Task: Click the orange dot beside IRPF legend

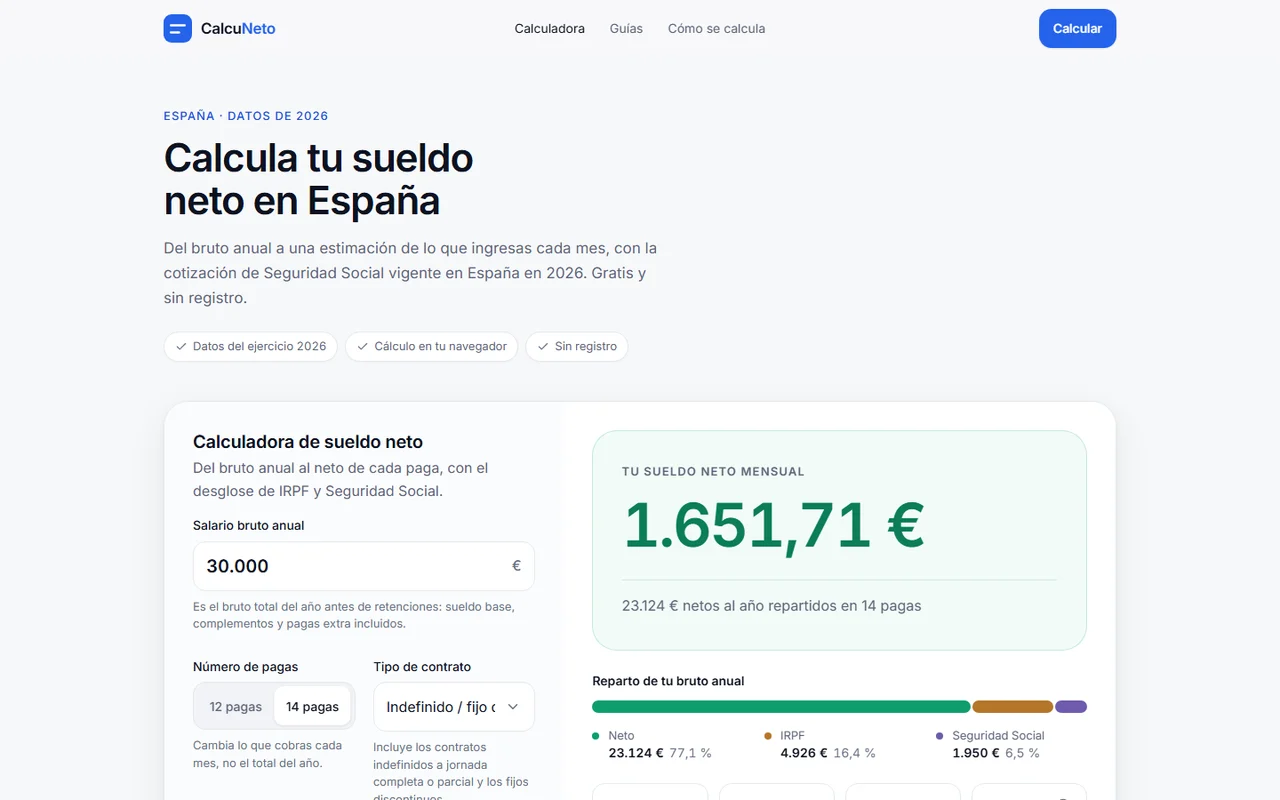Action: (768, 736)
